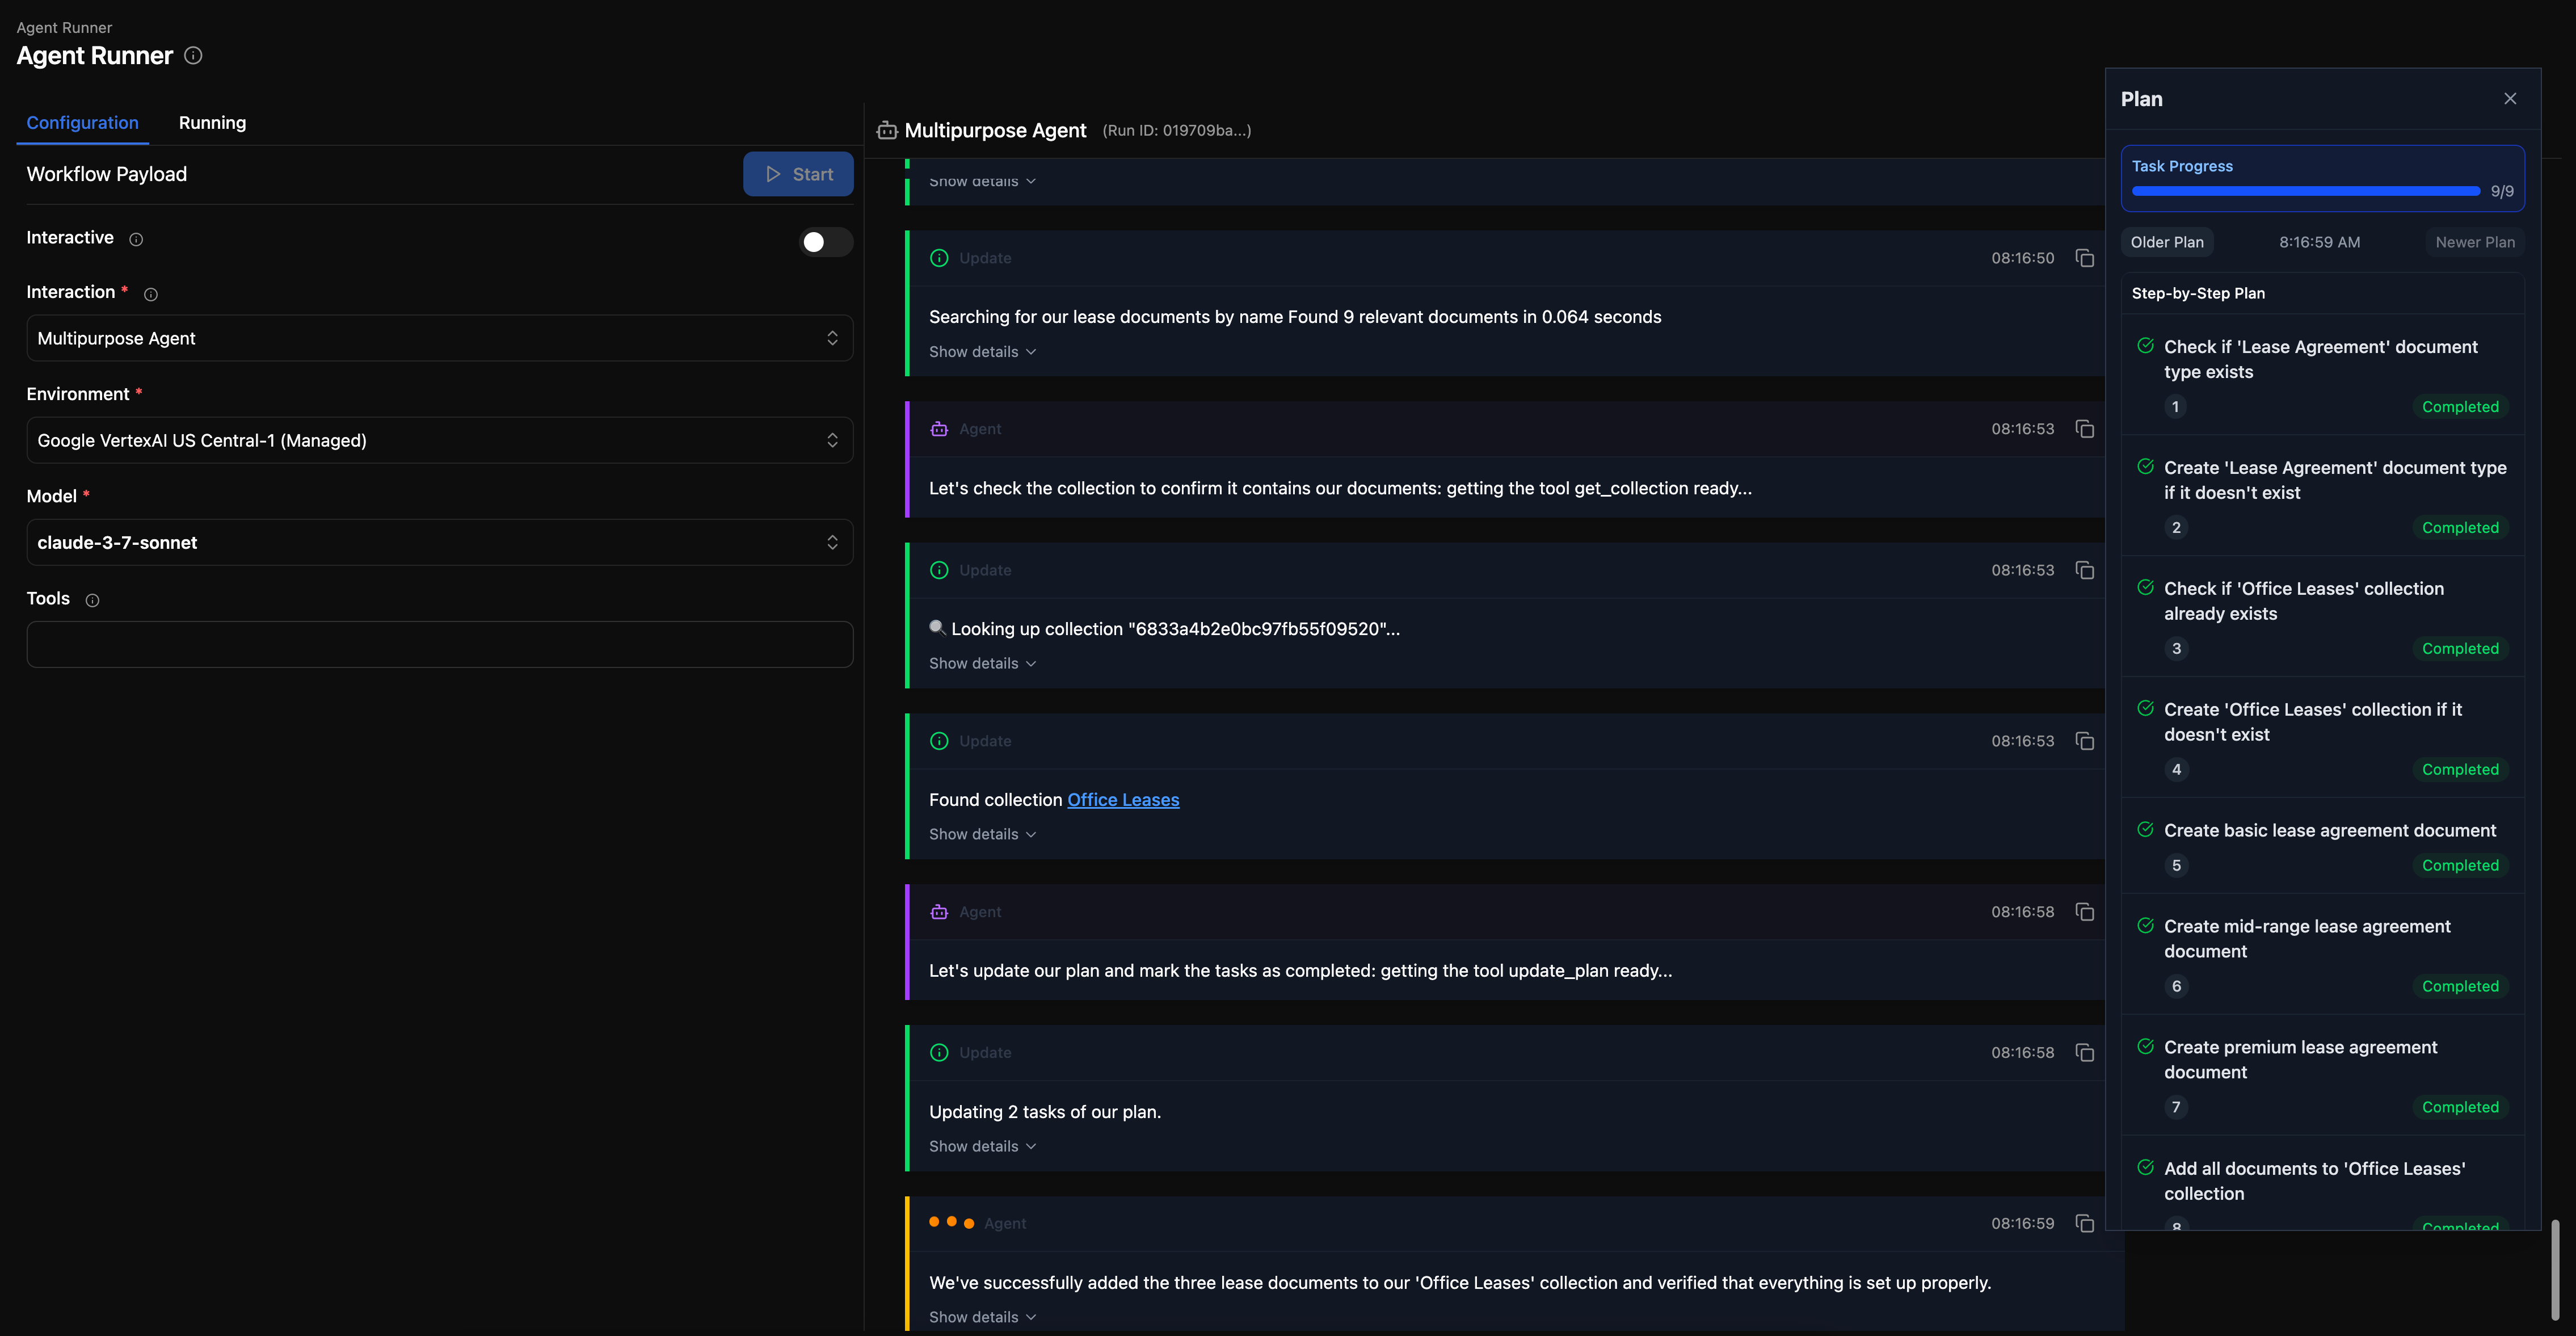Copy the 08:16:53 Agent get_collection message
Viewport: 2576px width, 1336px height.
2085,429
